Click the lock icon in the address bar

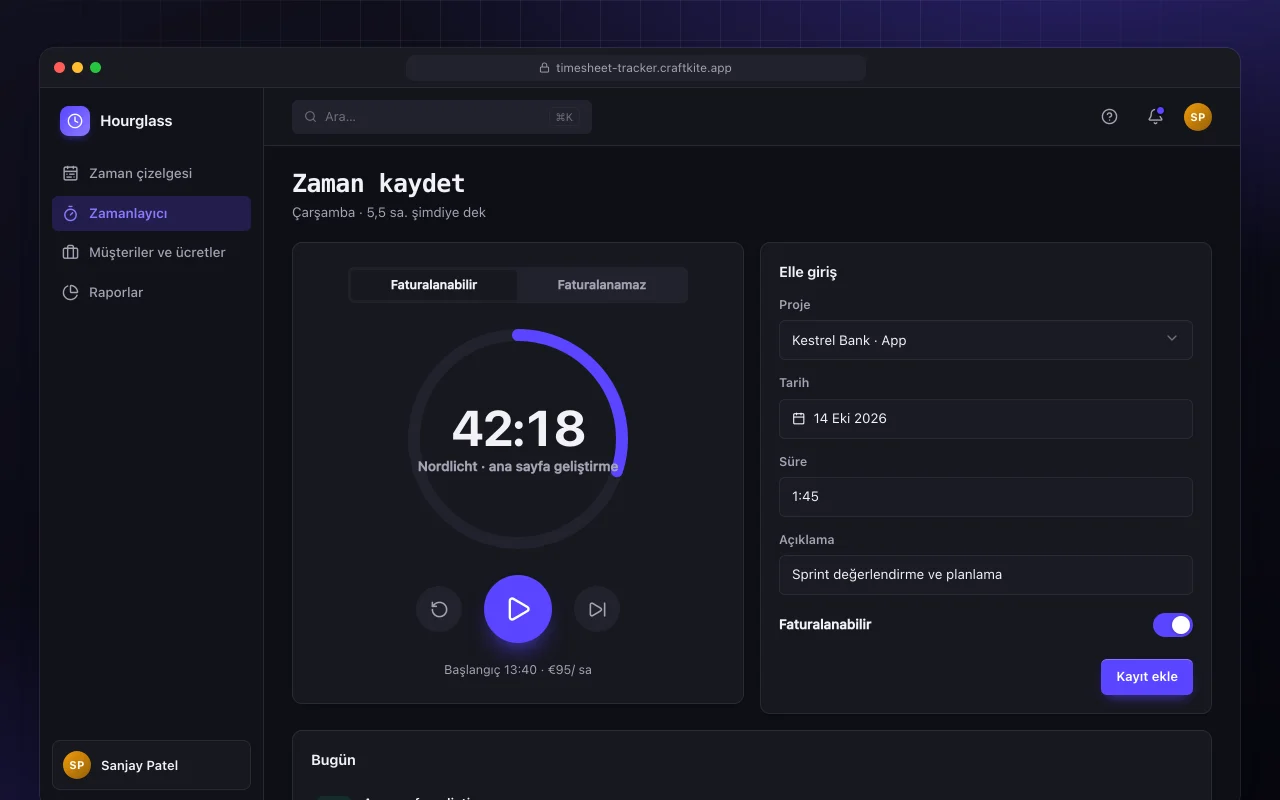(x=545, y=68)
